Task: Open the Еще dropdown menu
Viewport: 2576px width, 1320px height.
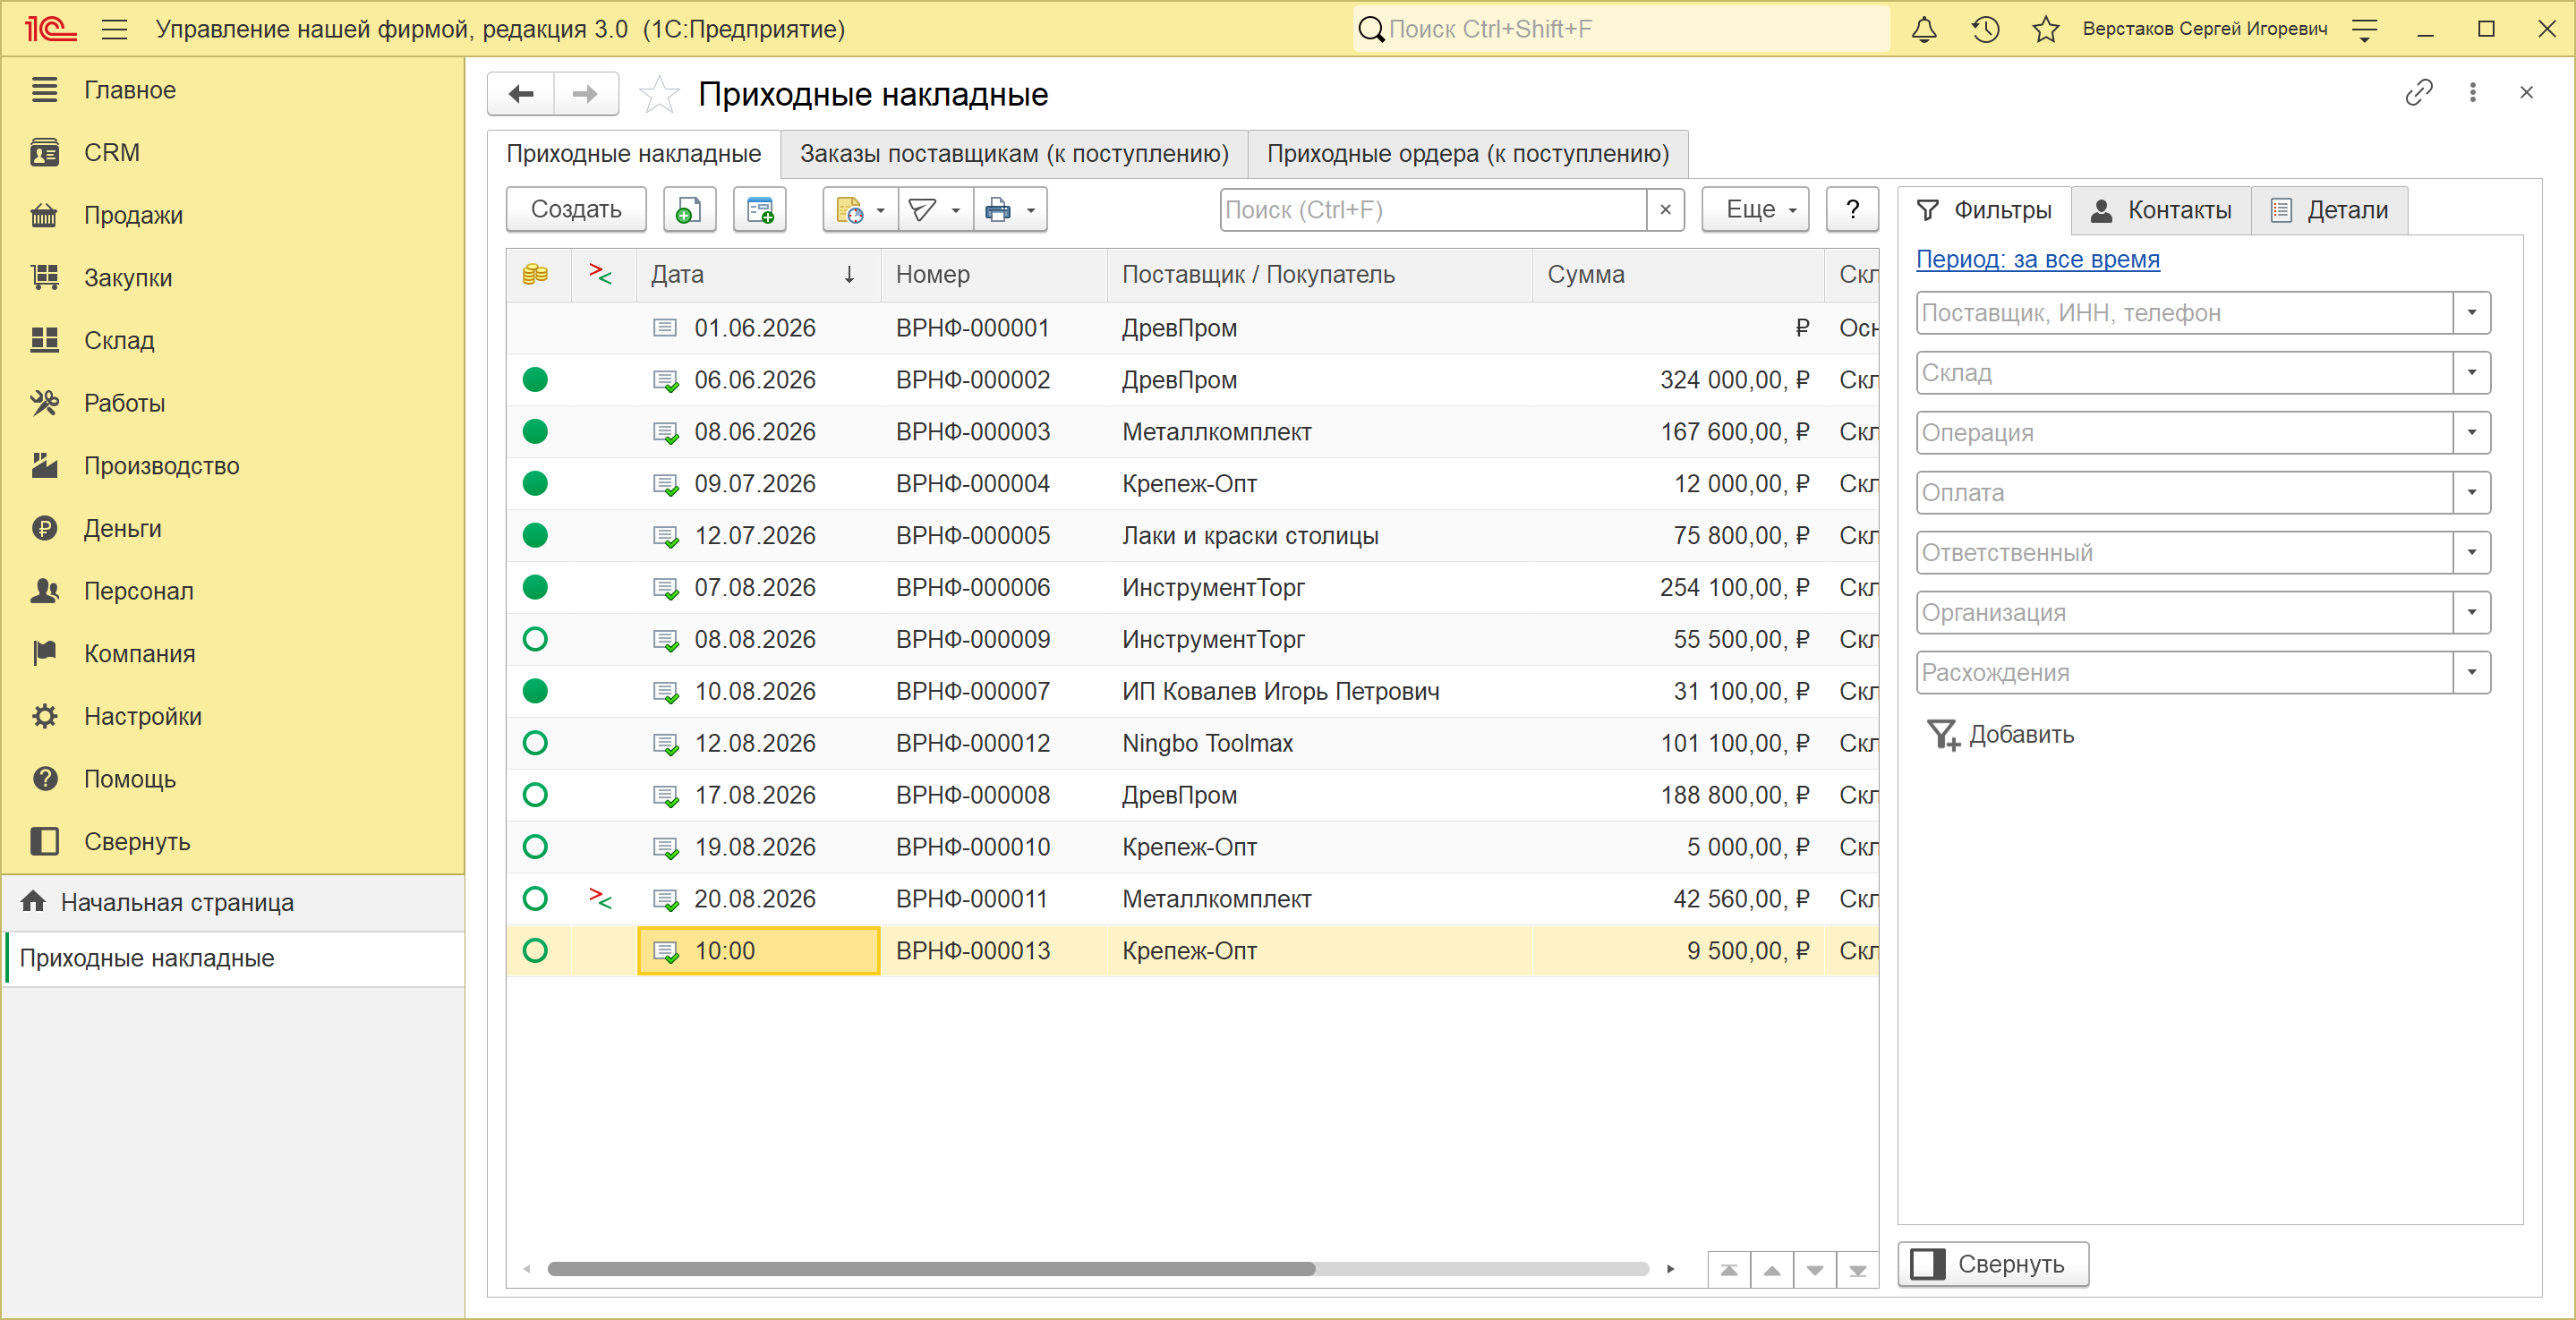Action: (x=1756, y=210)
